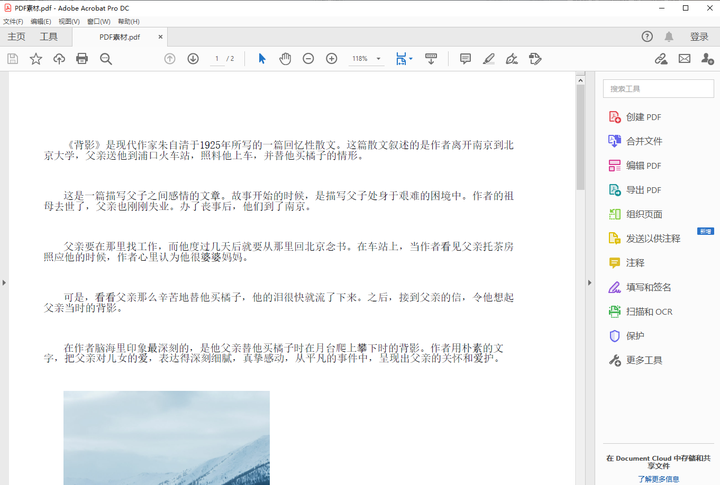This screenshot has height=485, width=720.
Task: Open the 视图(V) menu
Action: point(69,22)
